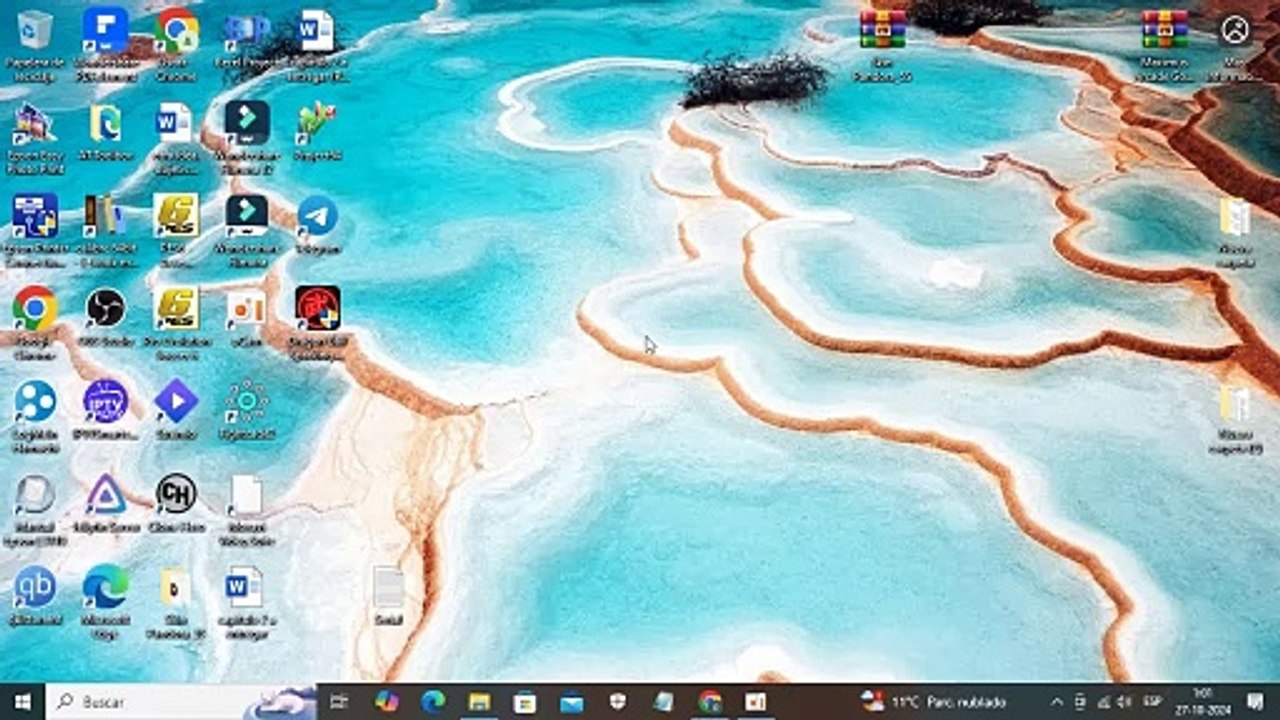Image resolution: width=1280 pixels, height=720 pixels.
Task: Open Task View in the taskbar
Action: tap(339, 701)
